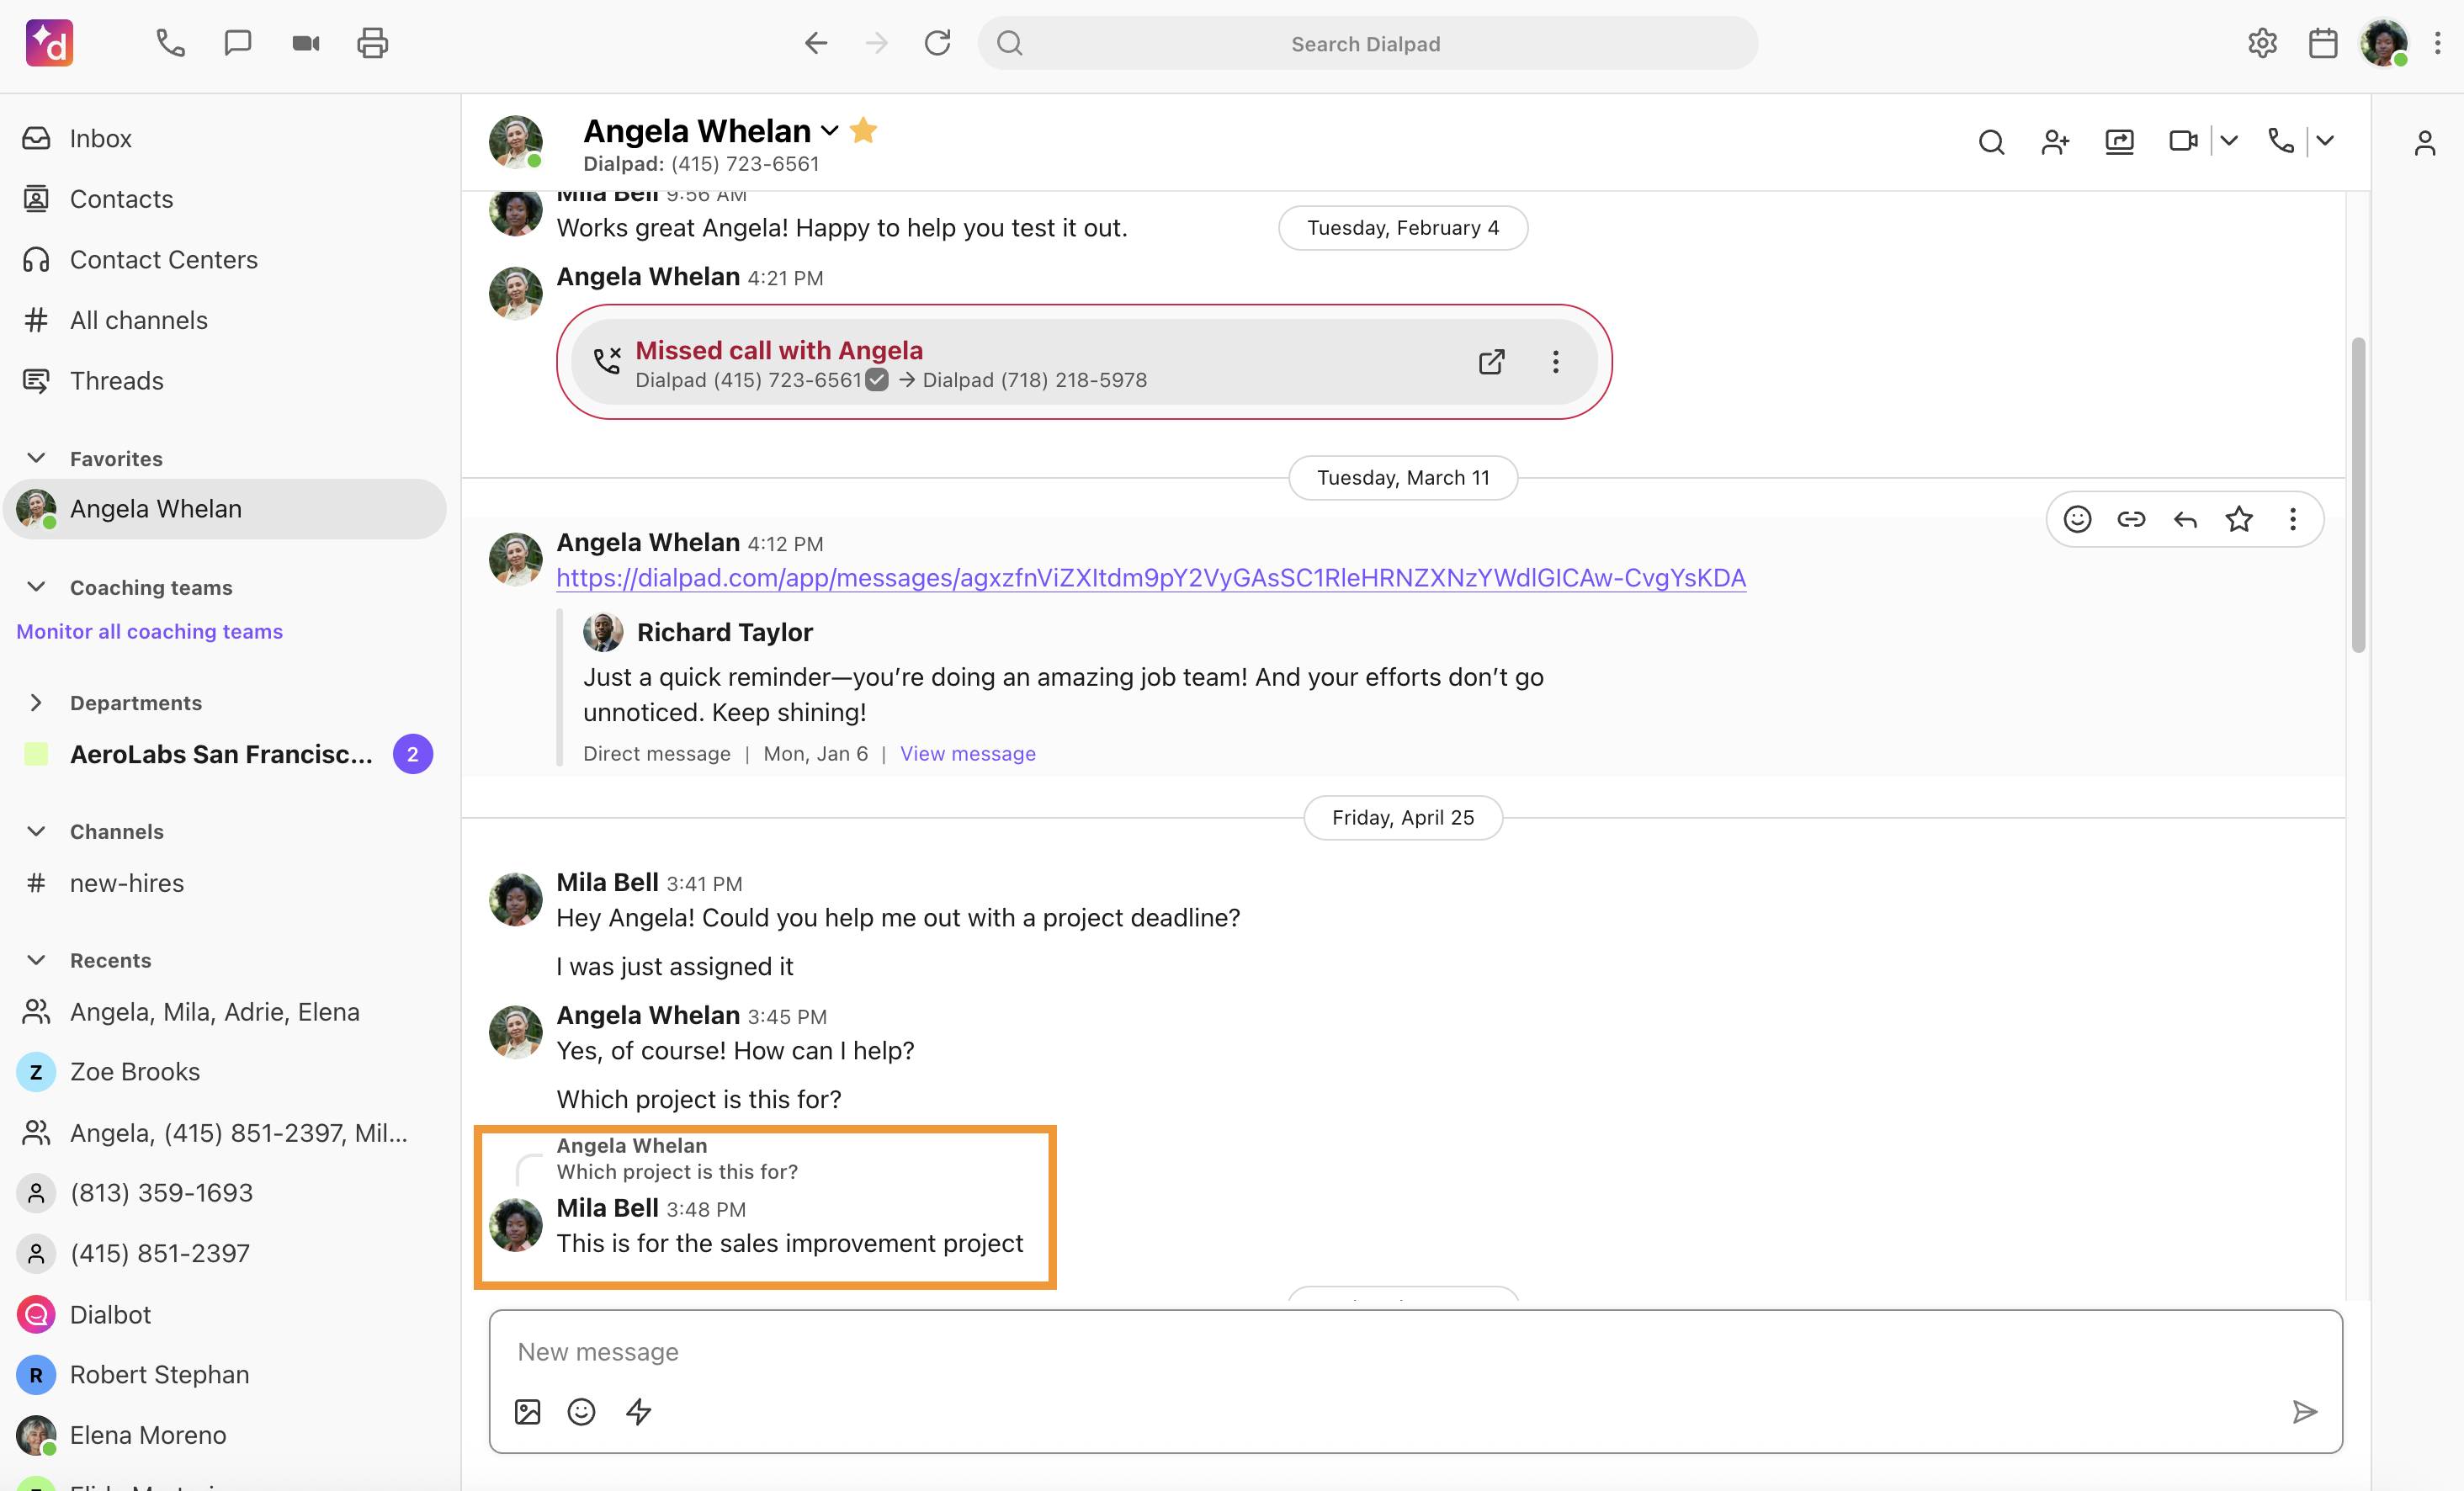The height and width of the screenshot is (1491, 2464).
Task: Click View message link in quoted message
Action: coord(967,754)
